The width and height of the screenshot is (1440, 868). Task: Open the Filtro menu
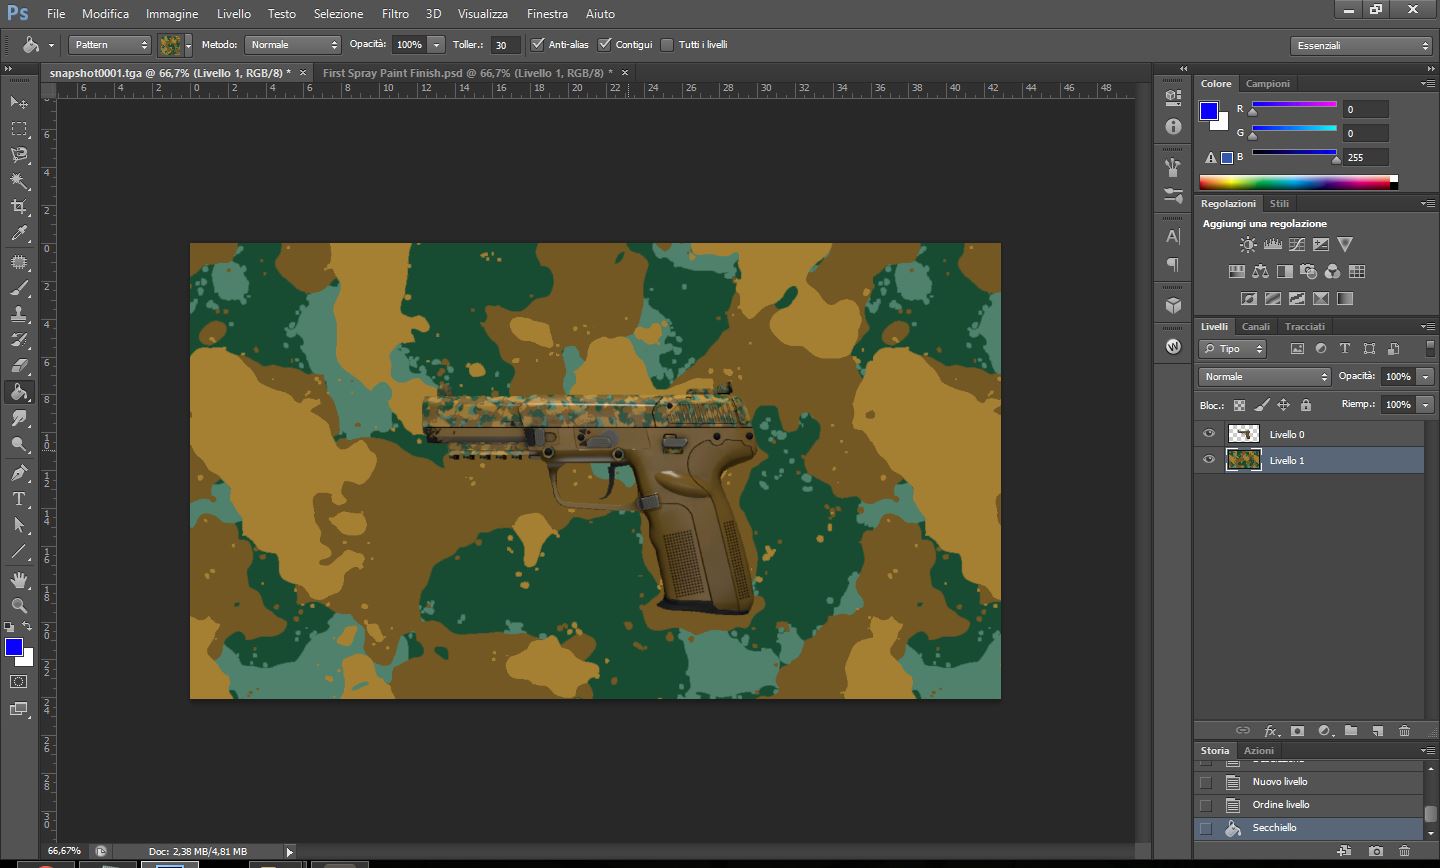point(395,14)
